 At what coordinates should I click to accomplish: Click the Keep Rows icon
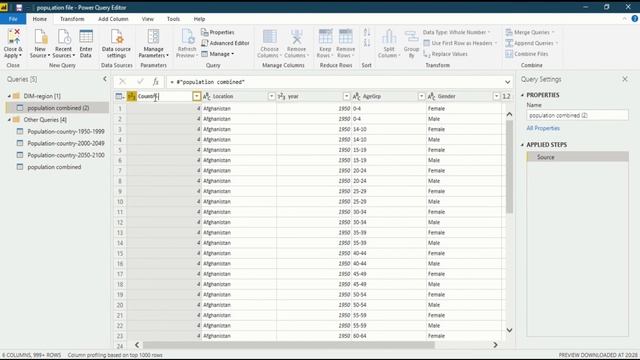point(325,37)
